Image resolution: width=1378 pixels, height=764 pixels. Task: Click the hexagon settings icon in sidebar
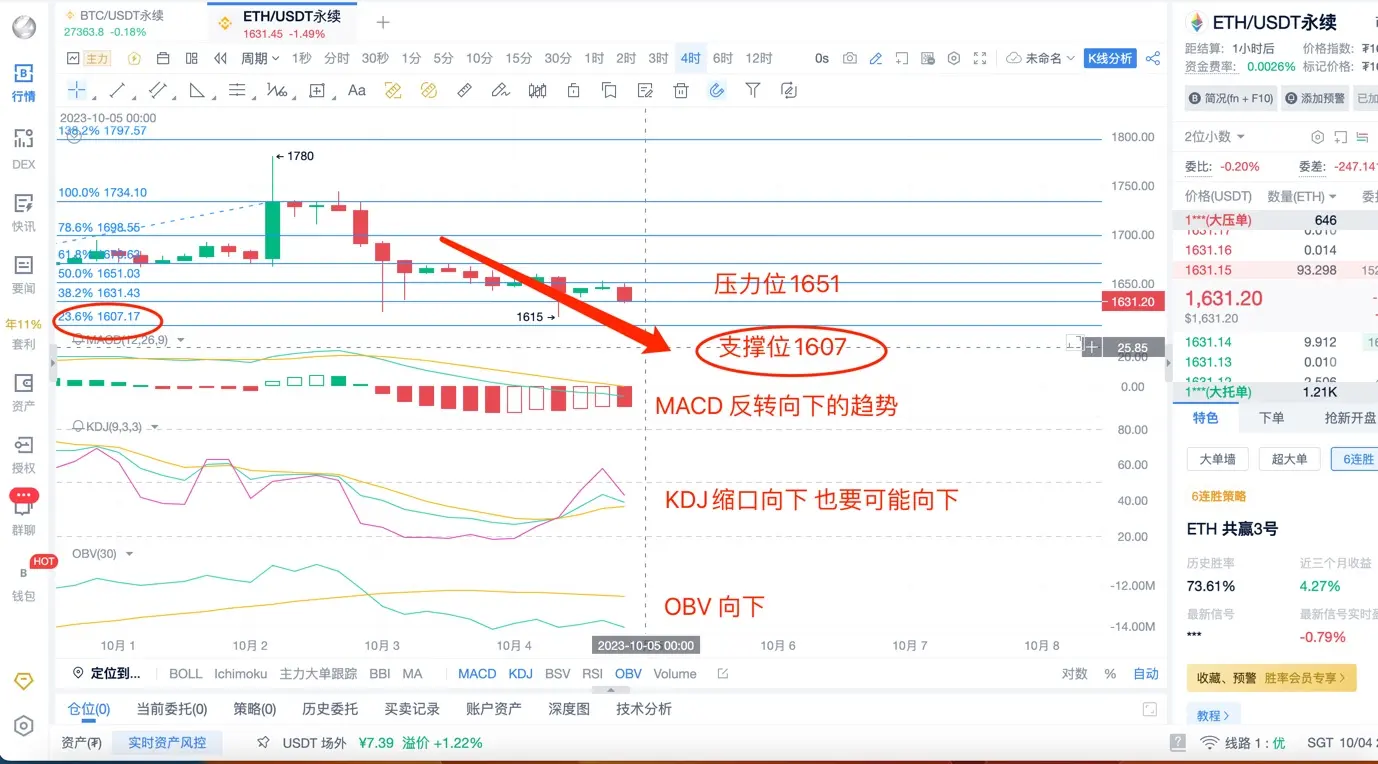[x=24, y=726]
